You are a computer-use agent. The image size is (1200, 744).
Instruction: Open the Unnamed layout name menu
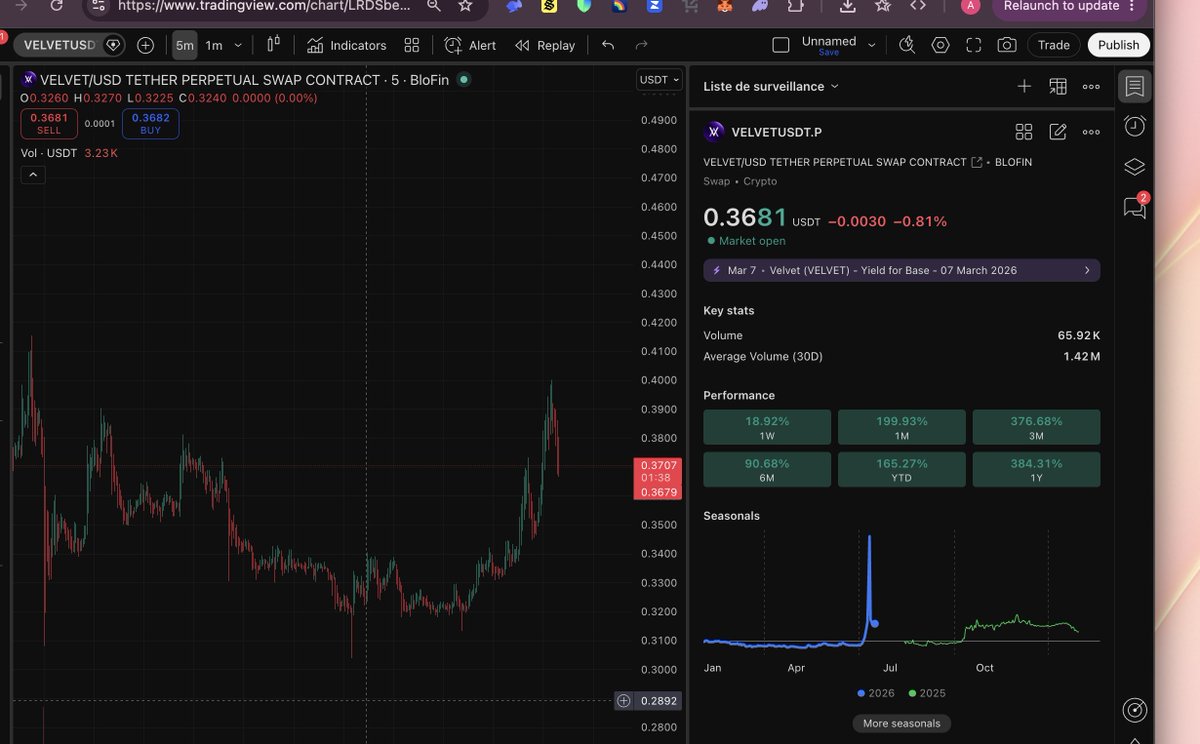(829, 45)
